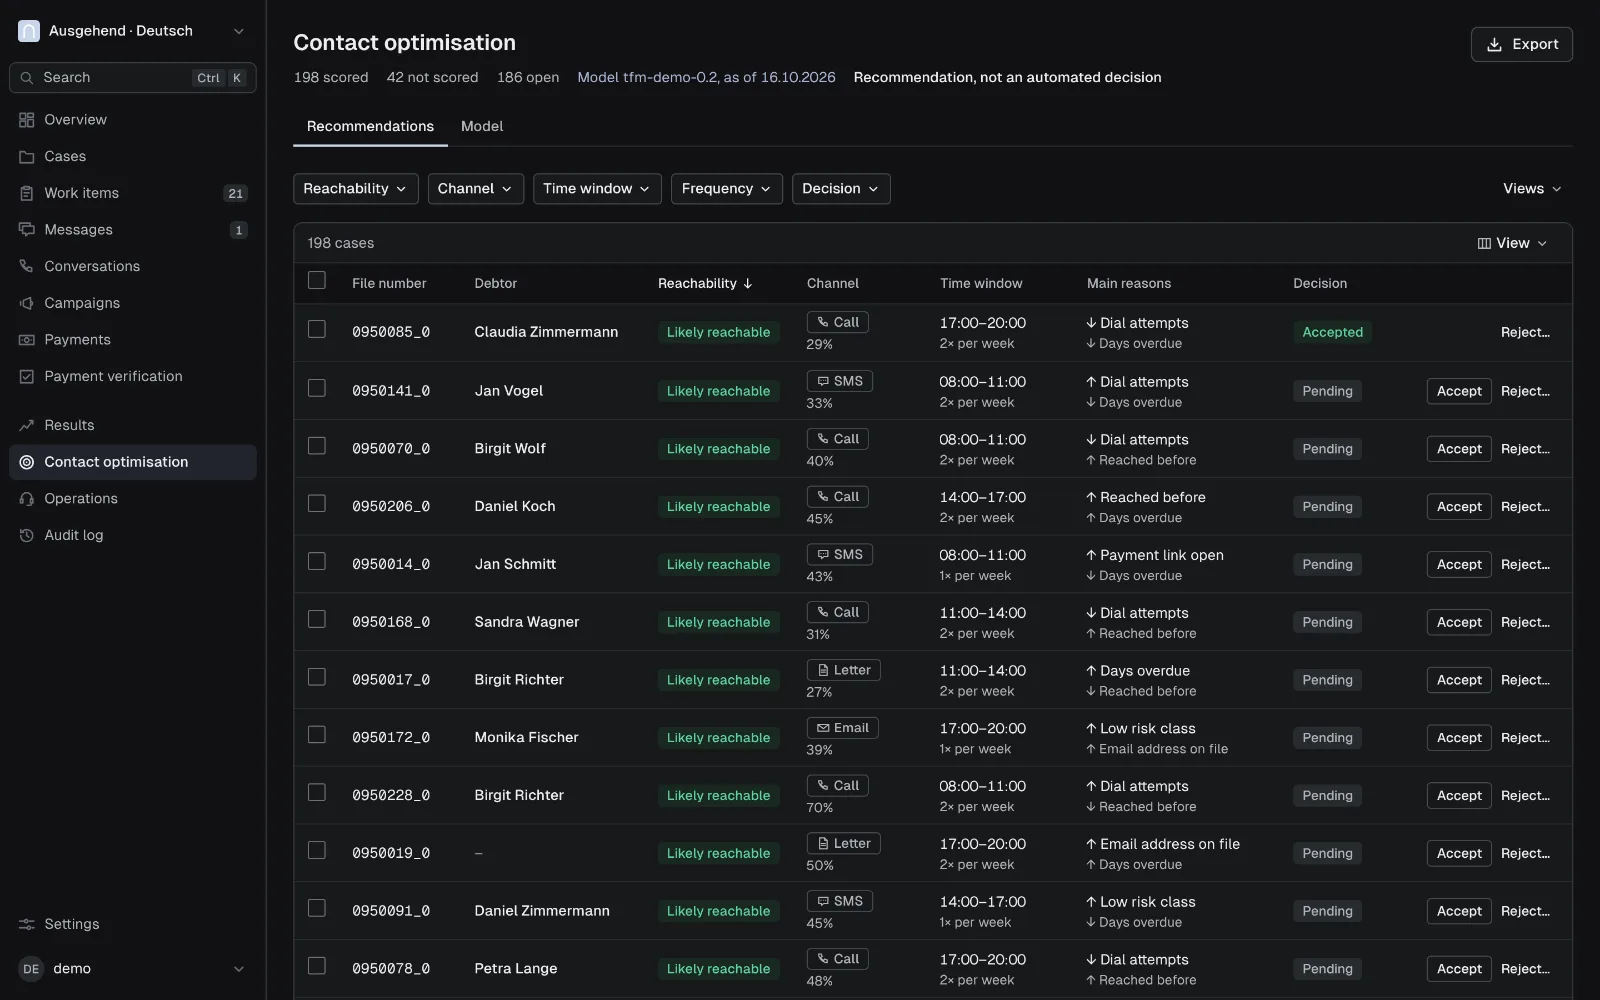Screen dimensions: 1600x1000
Task: Open the Settings sliders icon
Action: click(27, 924)
